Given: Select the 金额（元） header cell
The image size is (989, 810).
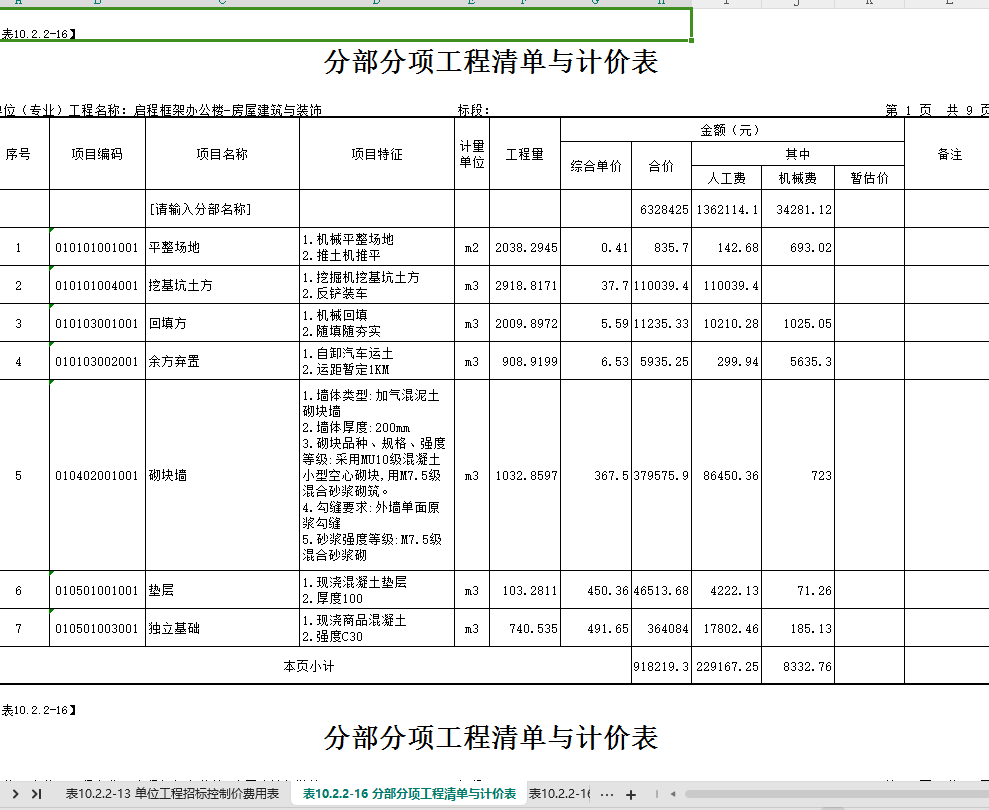Looking at the screenshot, I should pos(732,130).
